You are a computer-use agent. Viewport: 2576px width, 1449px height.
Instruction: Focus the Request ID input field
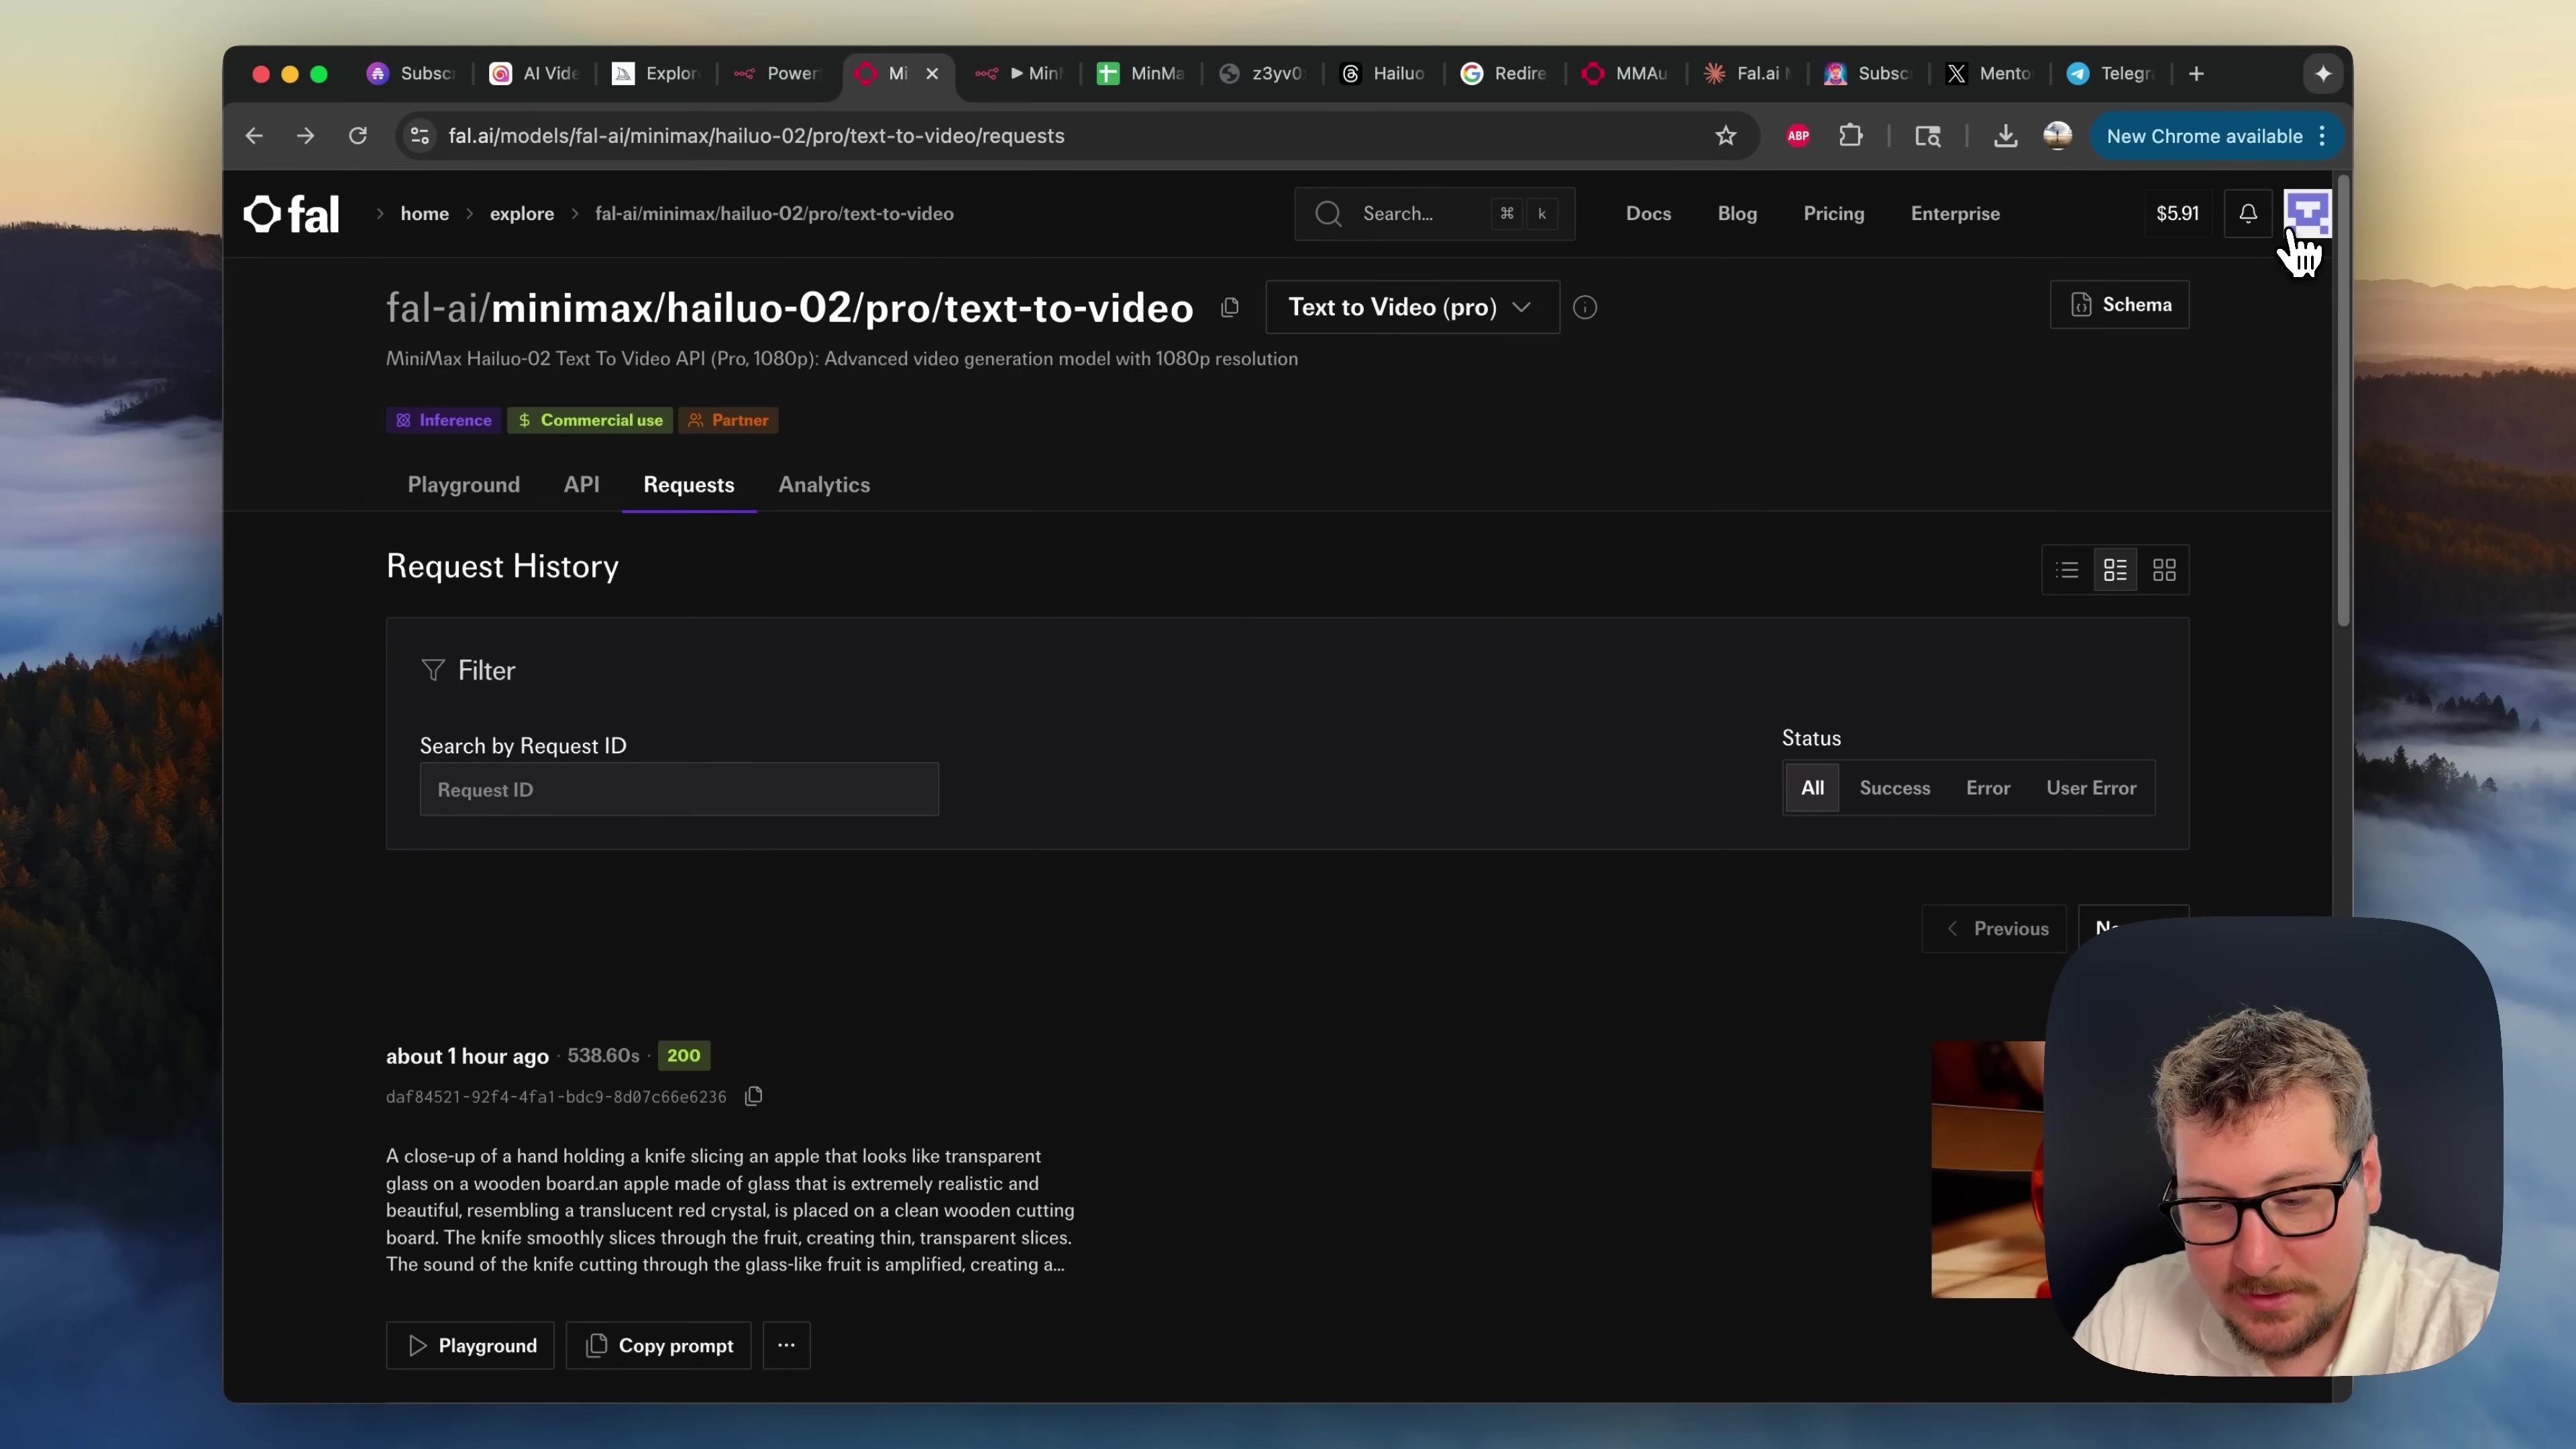click(x=679, y=790)
